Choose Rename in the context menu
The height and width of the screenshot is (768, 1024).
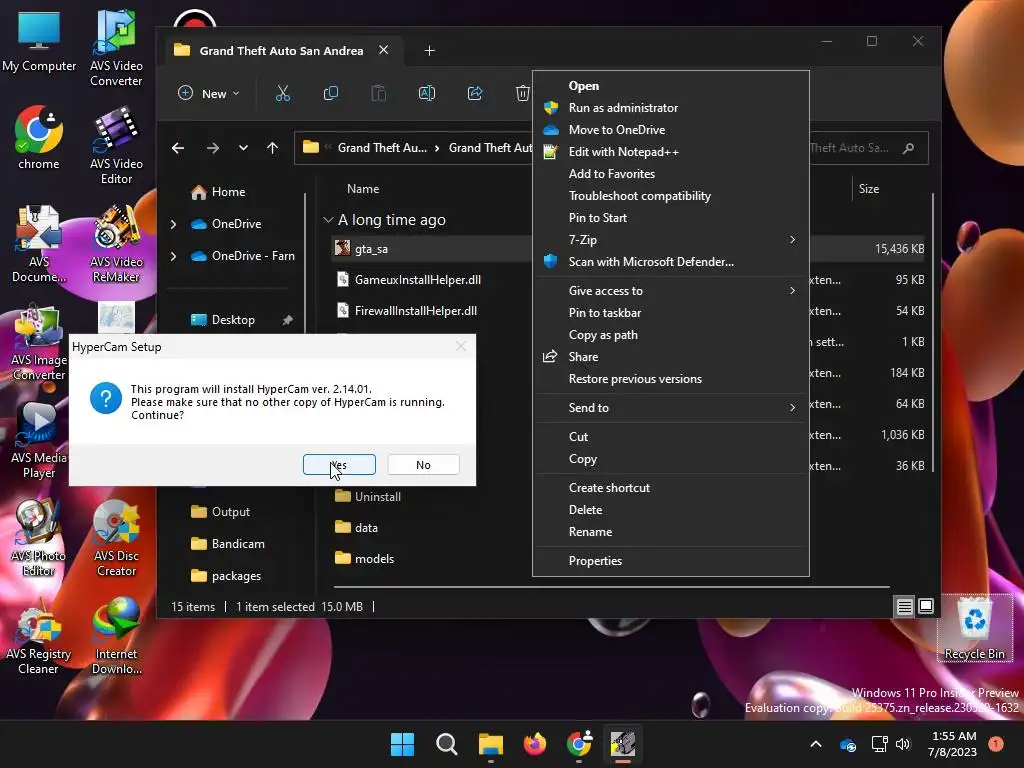click(671, 532)
